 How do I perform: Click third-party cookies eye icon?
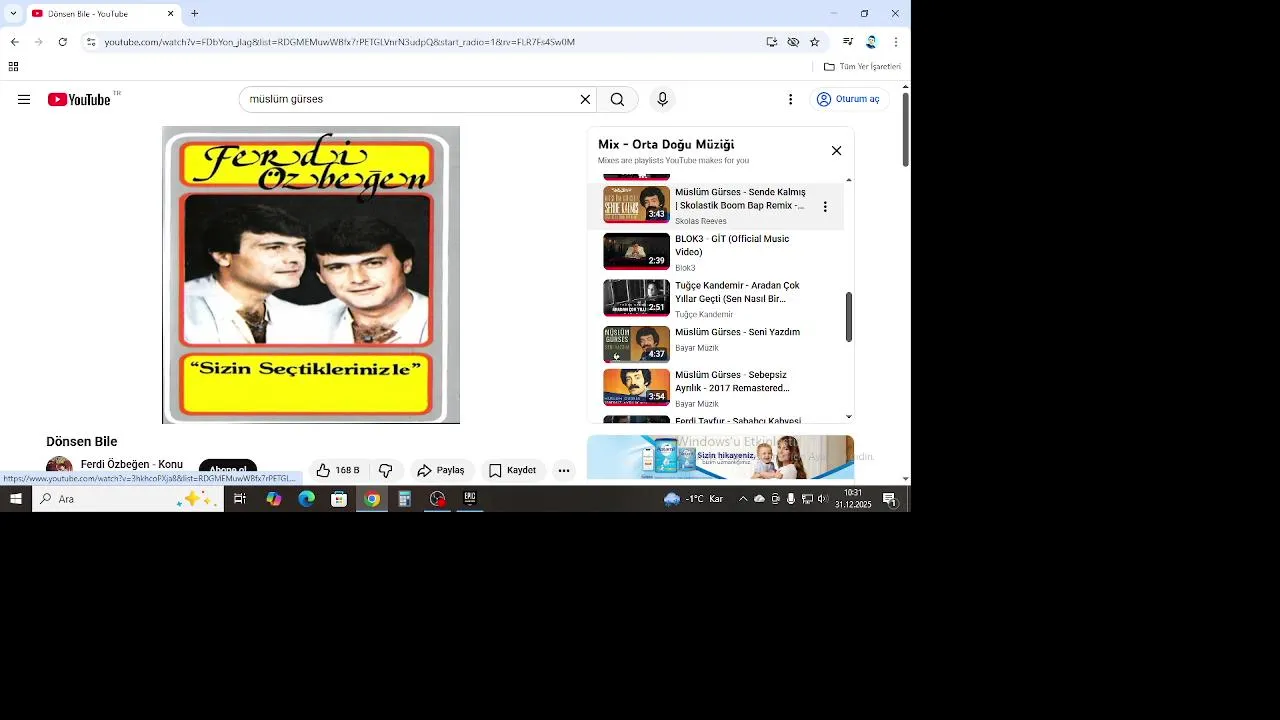[793, 42]
